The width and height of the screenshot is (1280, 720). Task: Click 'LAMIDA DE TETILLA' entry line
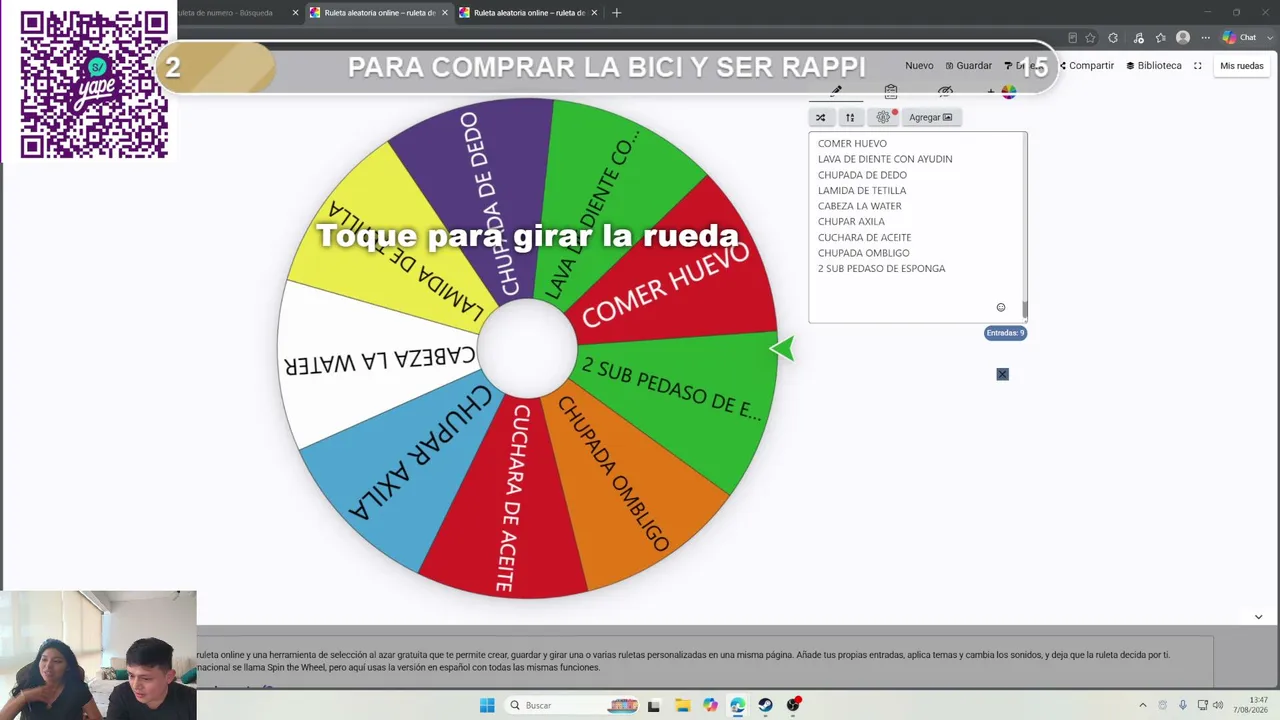(862, 190)
